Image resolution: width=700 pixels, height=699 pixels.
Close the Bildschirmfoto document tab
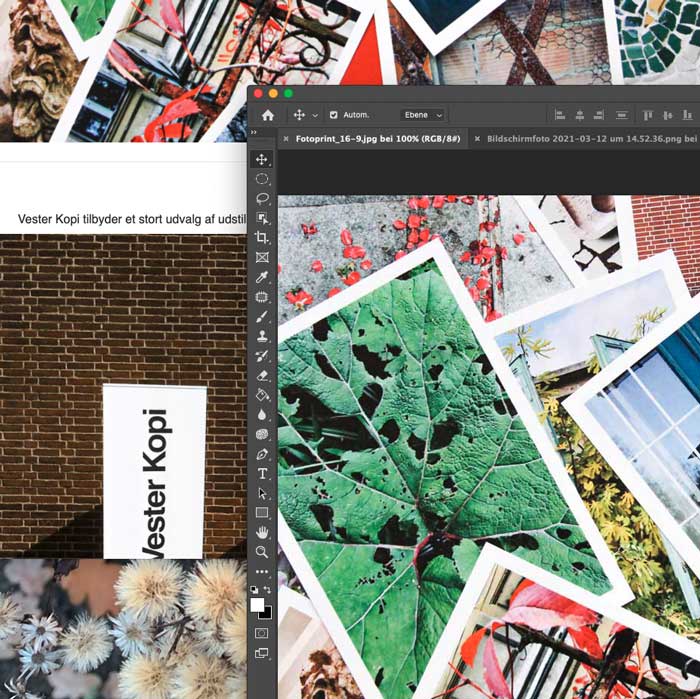477,139
